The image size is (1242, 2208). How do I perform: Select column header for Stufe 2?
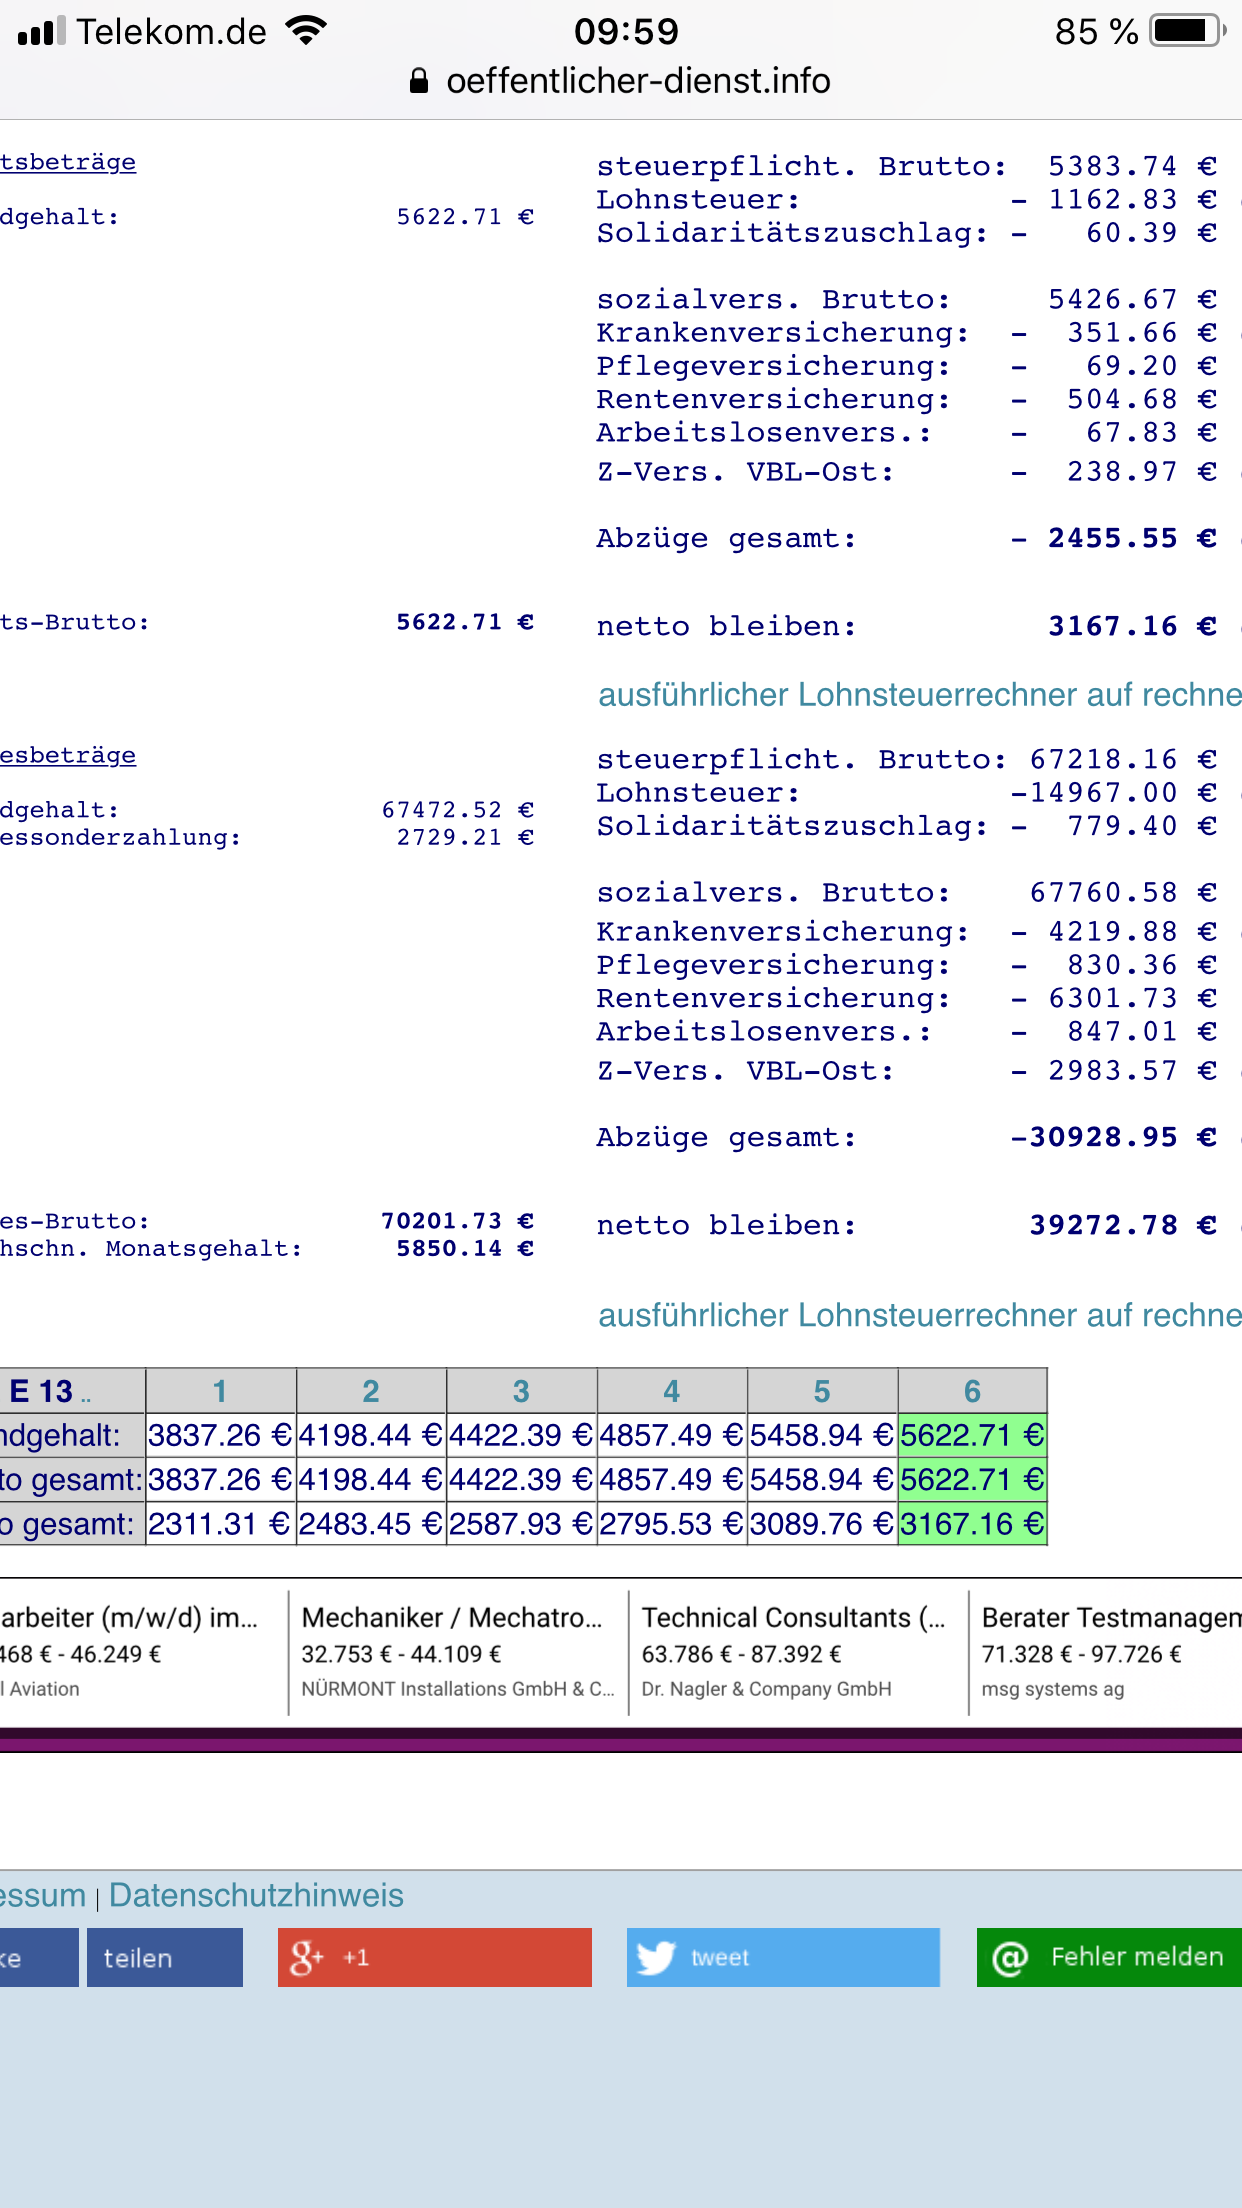pos(371,1391)
